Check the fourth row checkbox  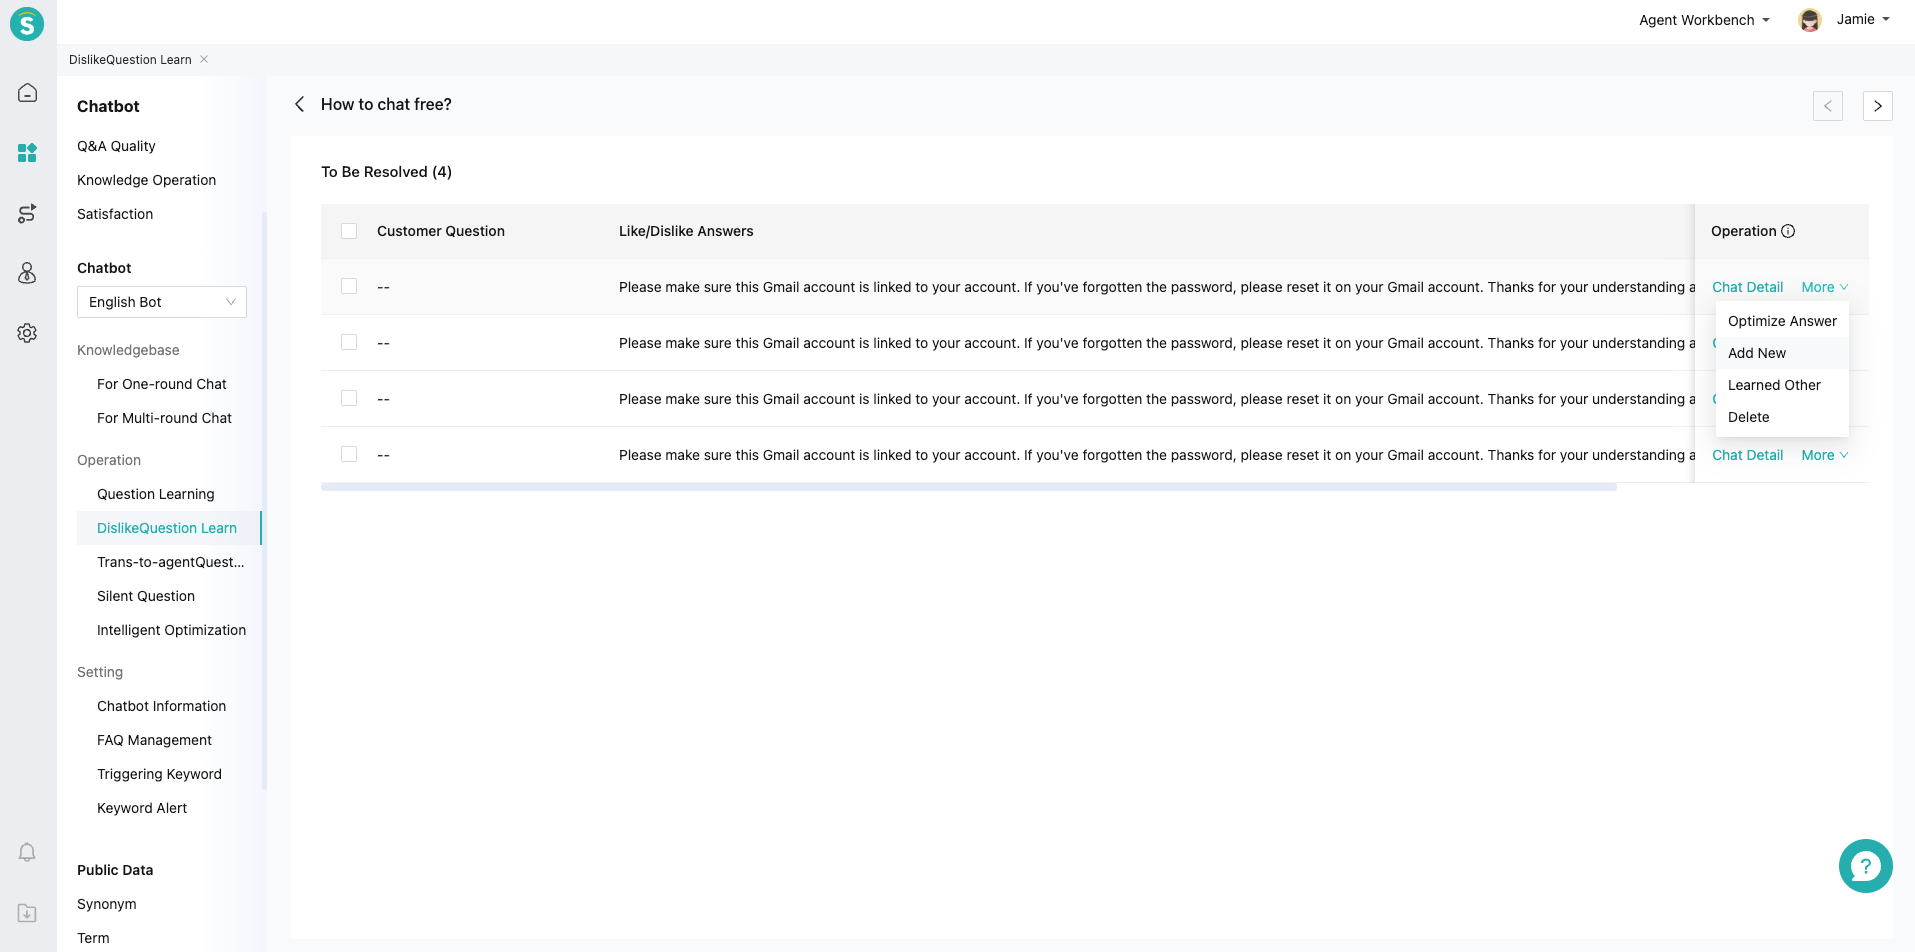point(349,454)
